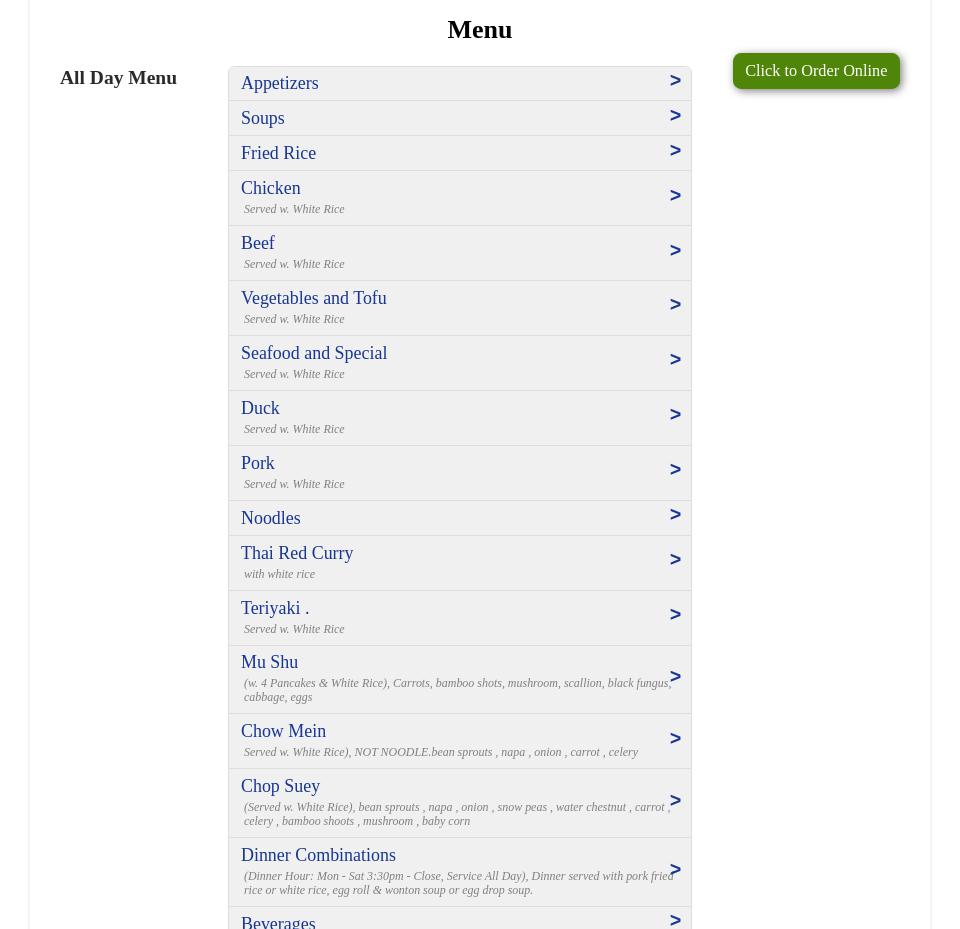
Task: Select Seafood and Special category
Action: pos(314,353)
